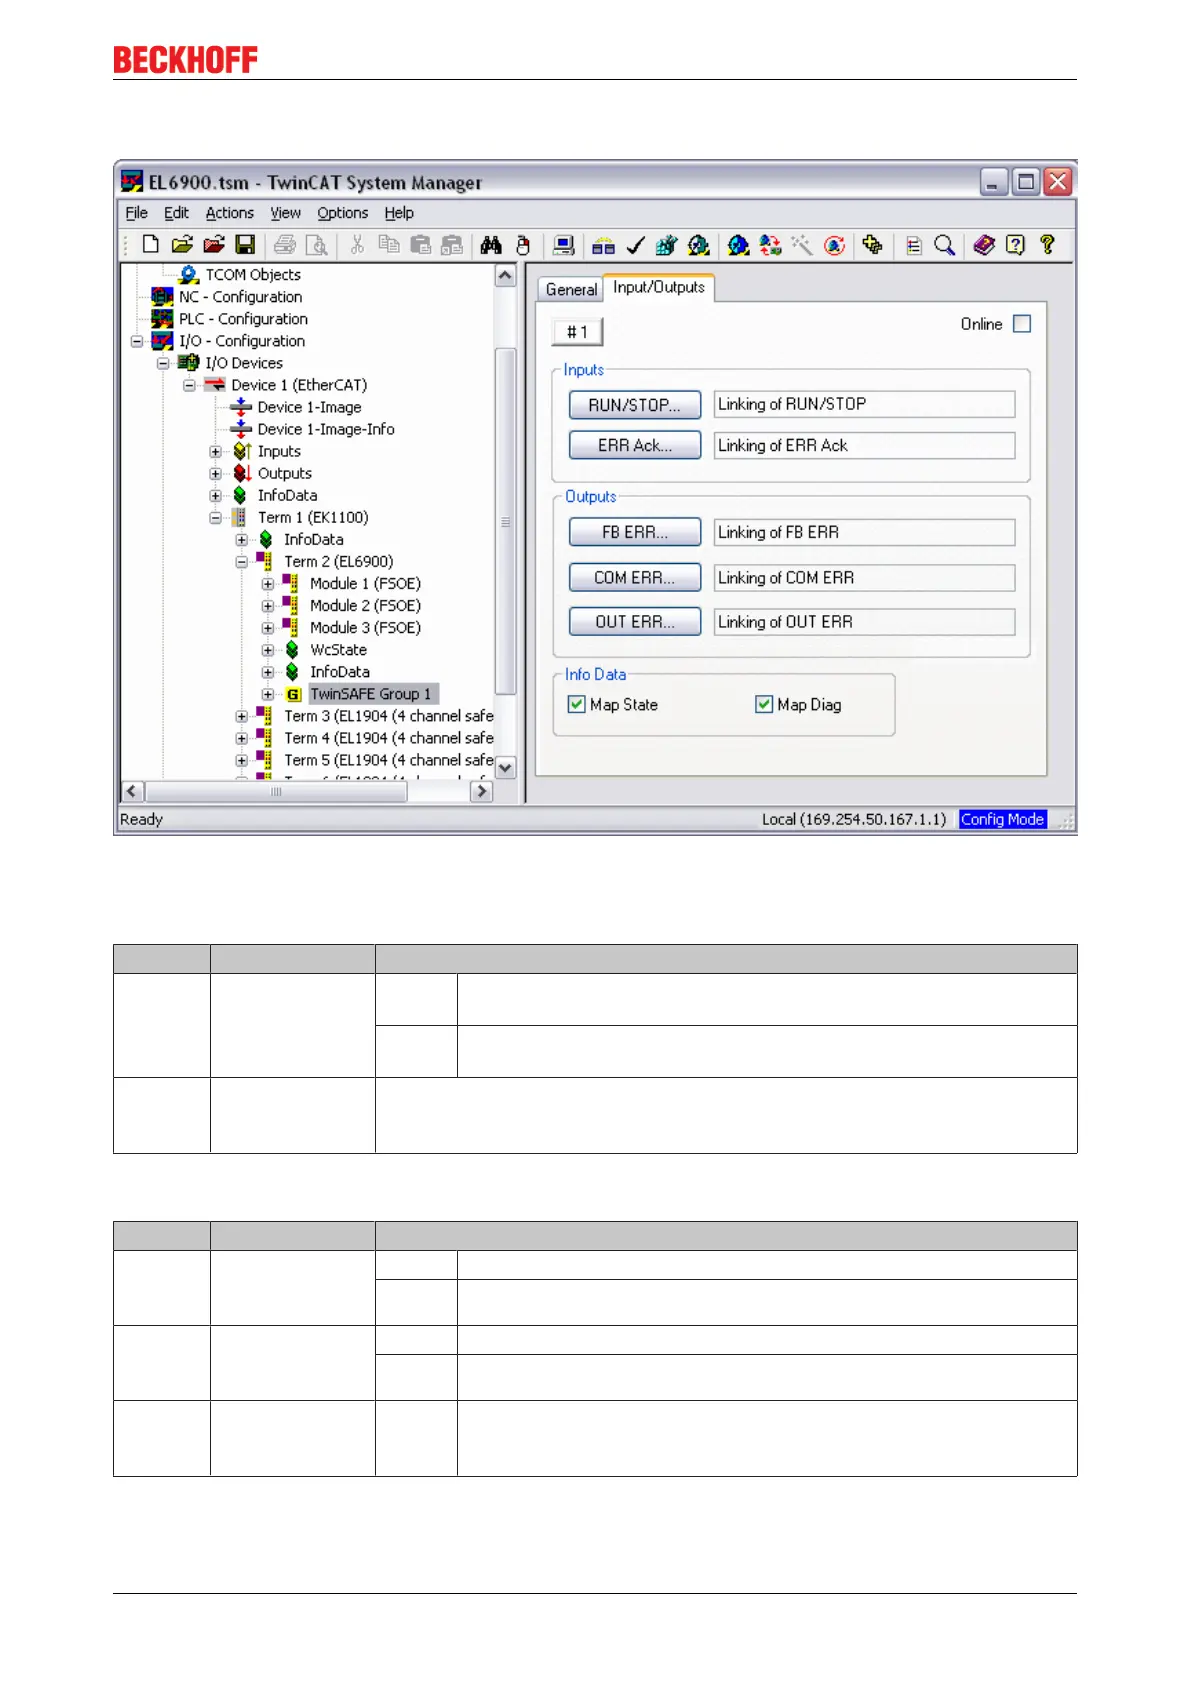Select TwinSAFE Group 1 in the tree
This screenshot has height=1684, width=1191.
[x=371, y=694]
